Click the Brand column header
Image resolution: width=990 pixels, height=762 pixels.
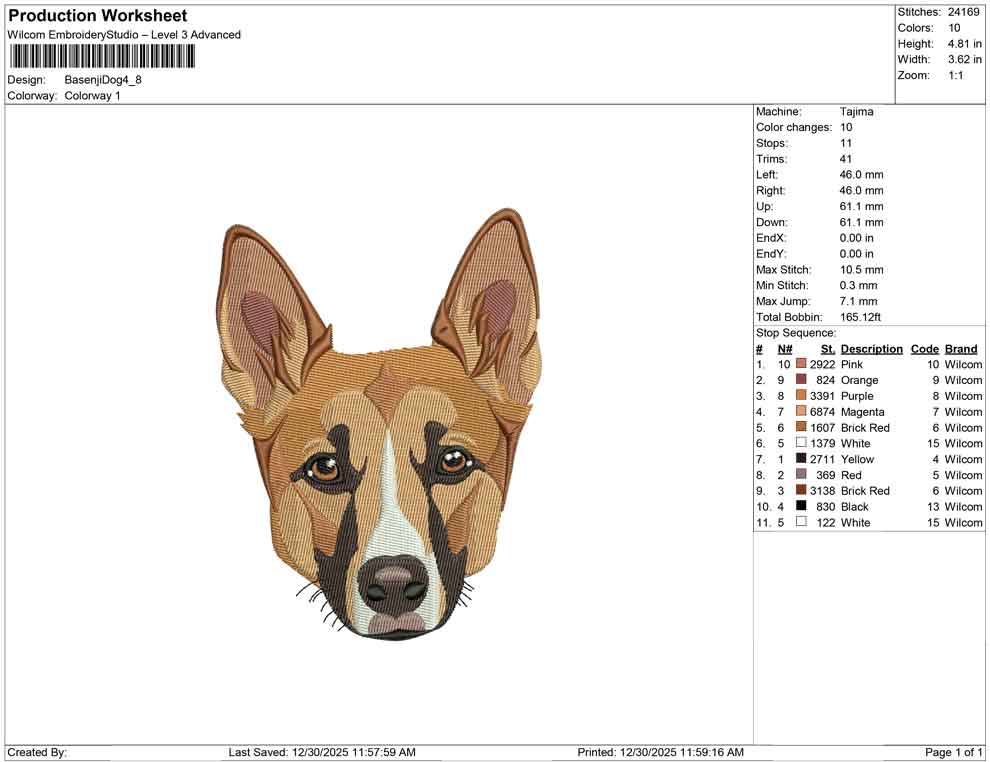(960, 348)
